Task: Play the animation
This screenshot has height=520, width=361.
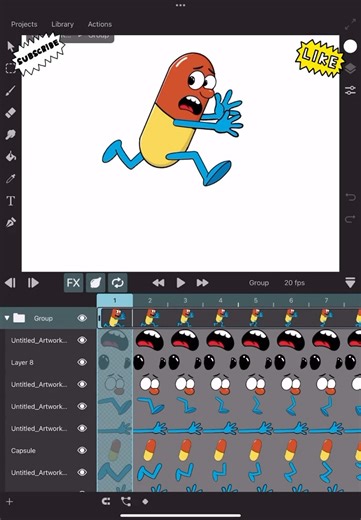Action: click(x=180, y=283)
